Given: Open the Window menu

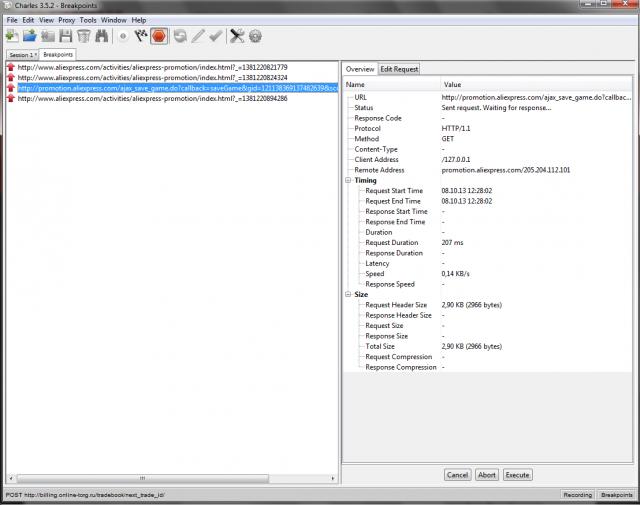Looking at the screenshot, I should (113, 20).
